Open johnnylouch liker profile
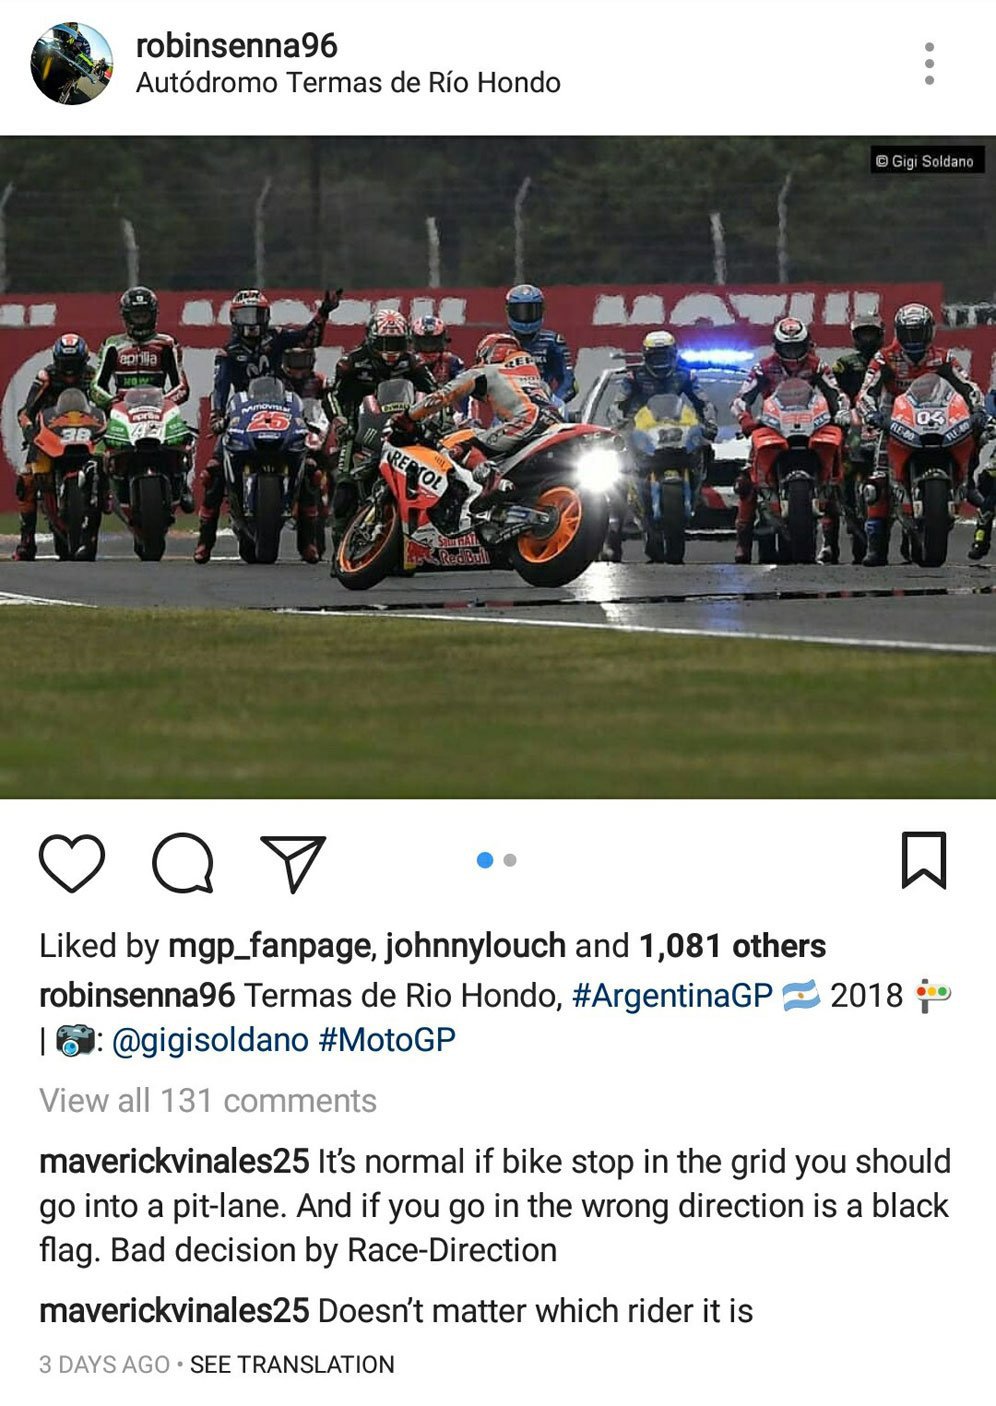This screenshot has width=996, height=1406. pos(475,946)
